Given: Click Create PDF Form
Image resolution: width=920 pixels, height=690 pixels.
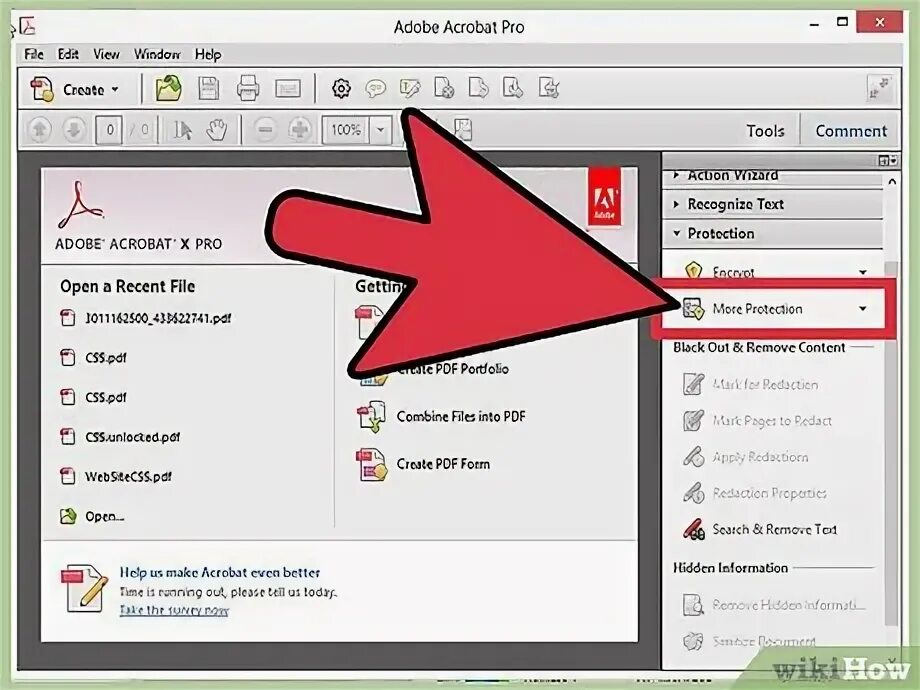Looking at the screenshot, I should click(x=443, y=464).
